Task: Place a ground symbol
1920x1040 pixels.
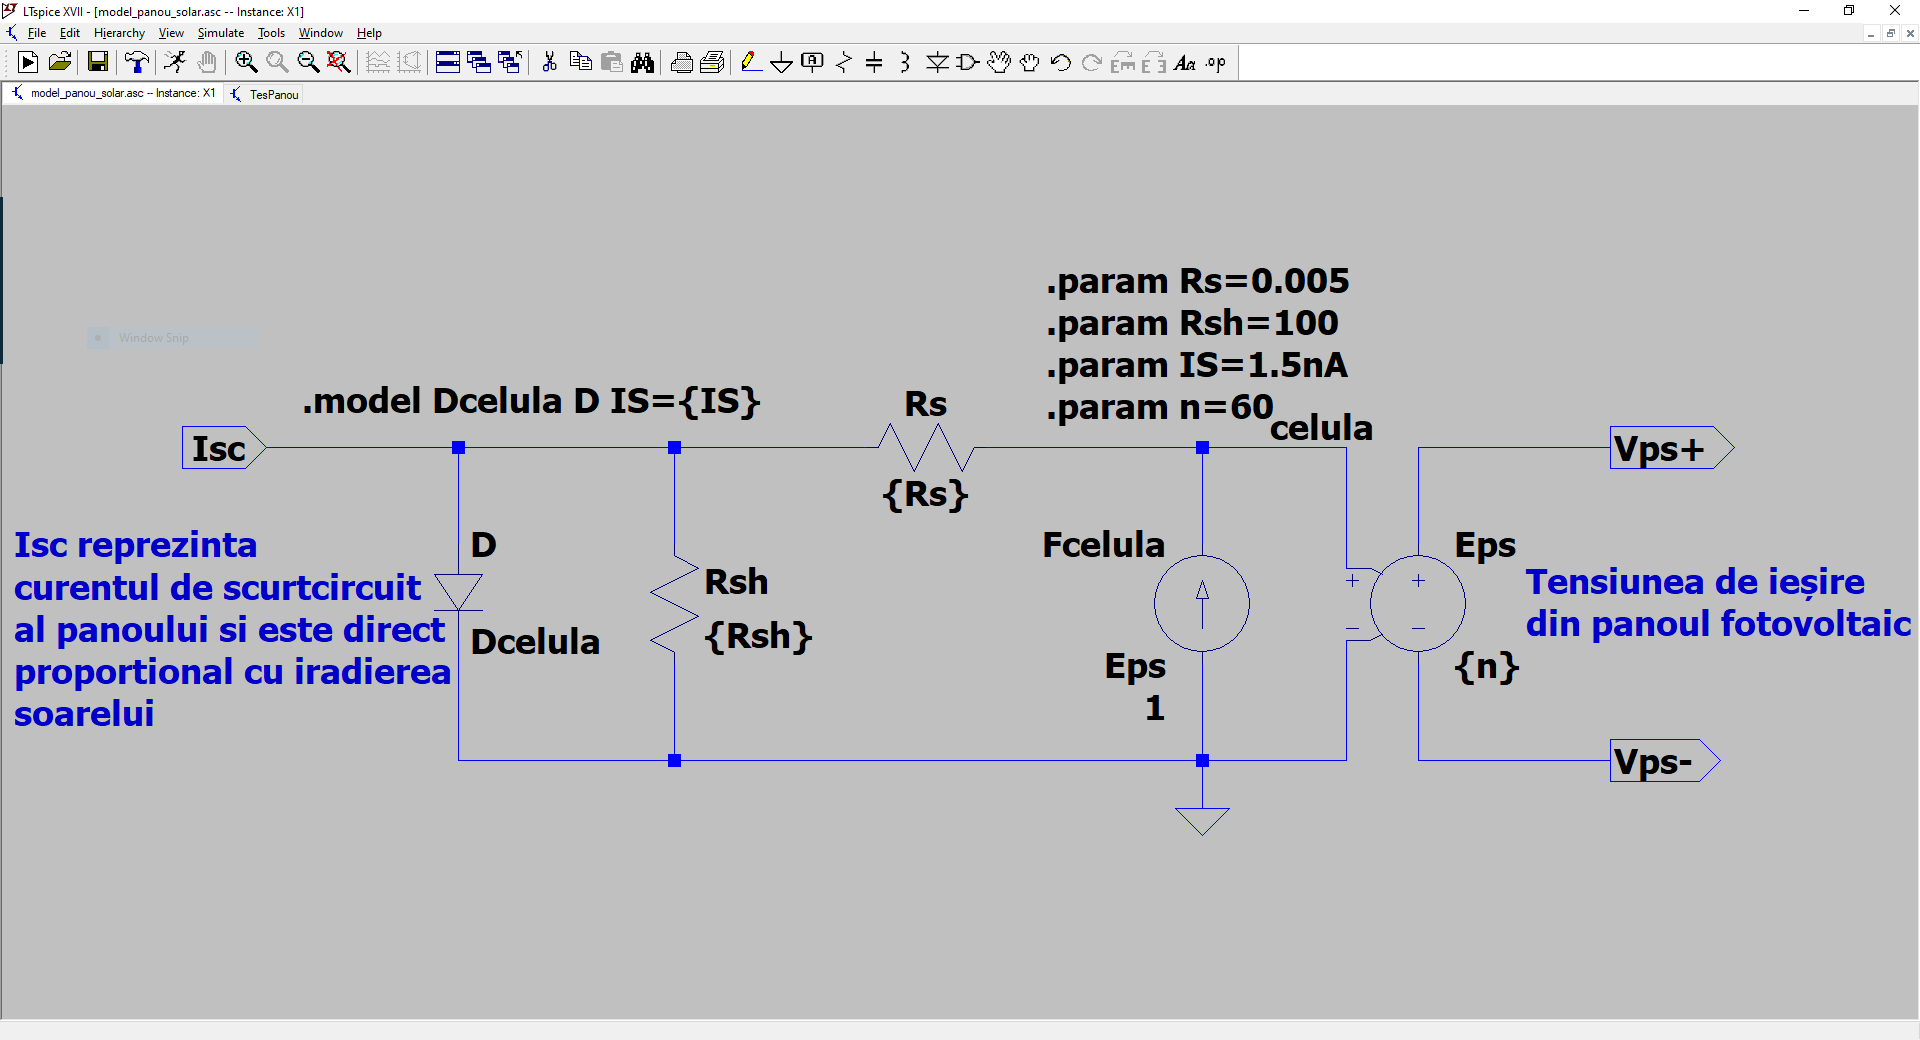Action: [x=782, y=63]
